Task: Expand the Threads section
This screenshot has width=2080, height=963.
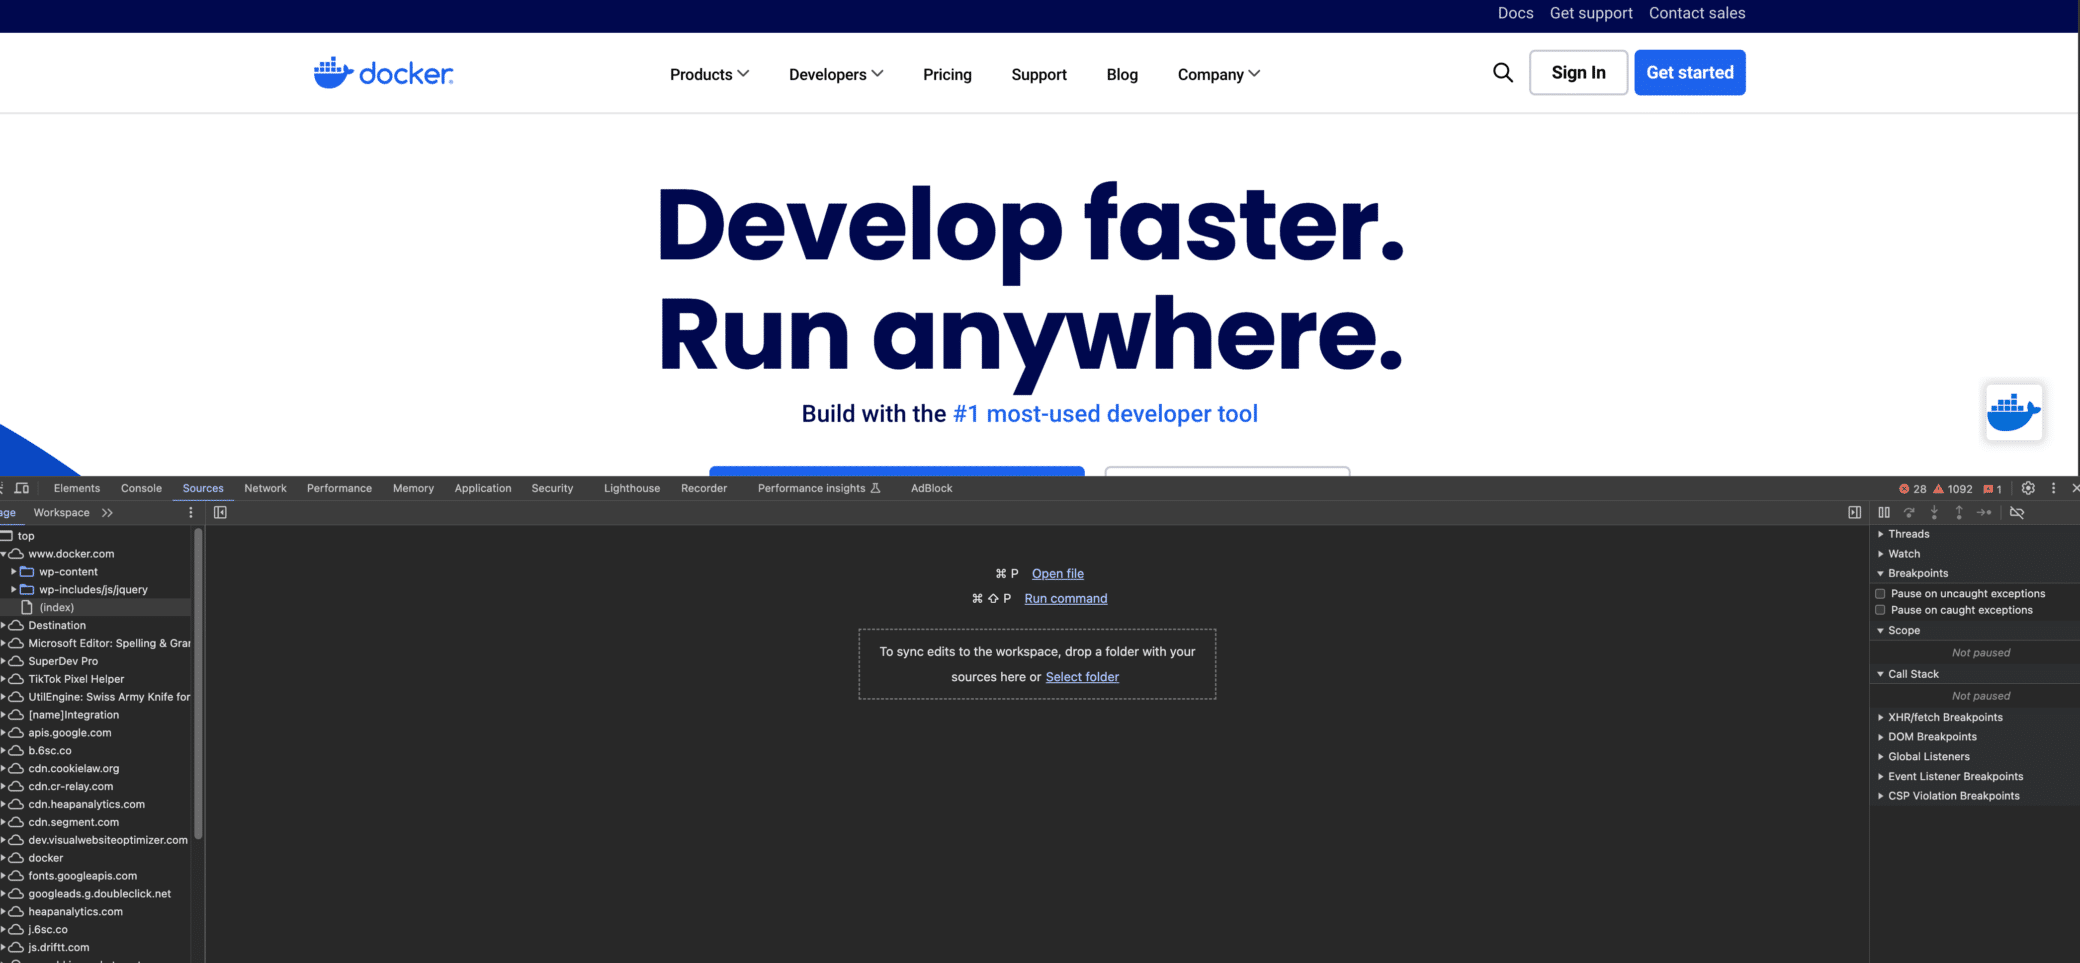Action: (x=1903, y=534)
